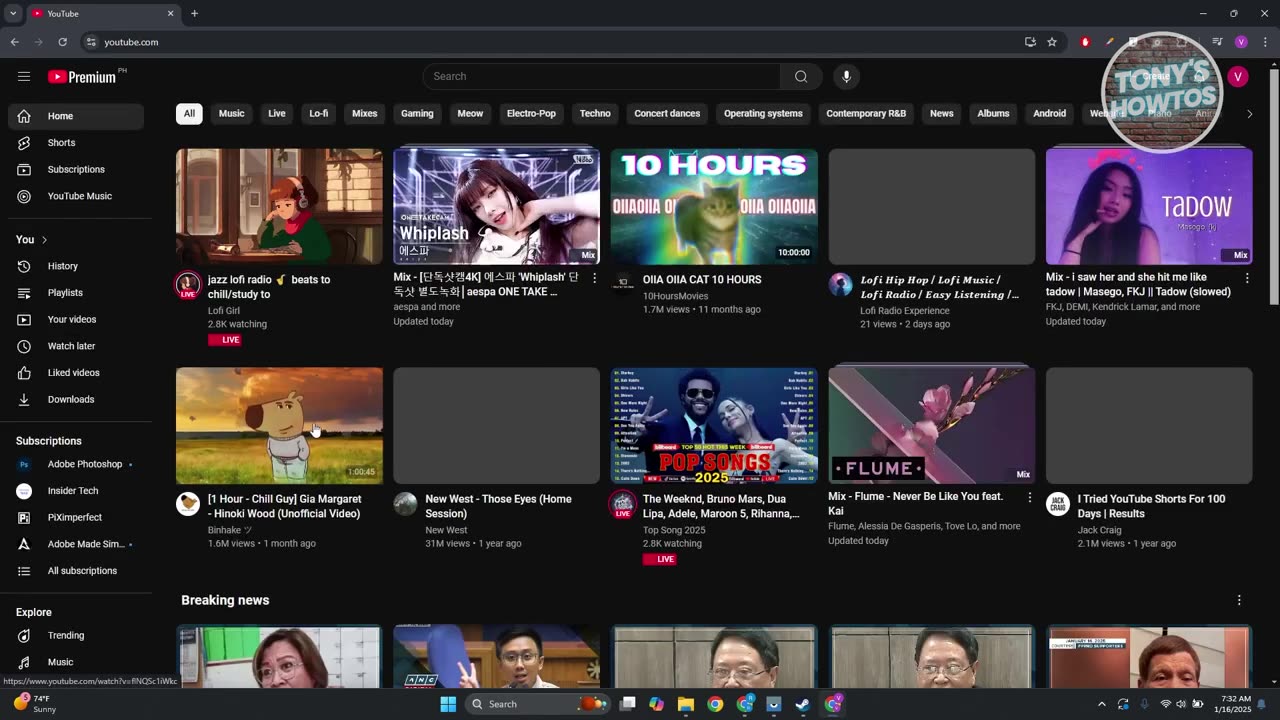Open Your videos
This screenshot has width=1280, height=720.
pyautogui.click(x=76, y=319)
